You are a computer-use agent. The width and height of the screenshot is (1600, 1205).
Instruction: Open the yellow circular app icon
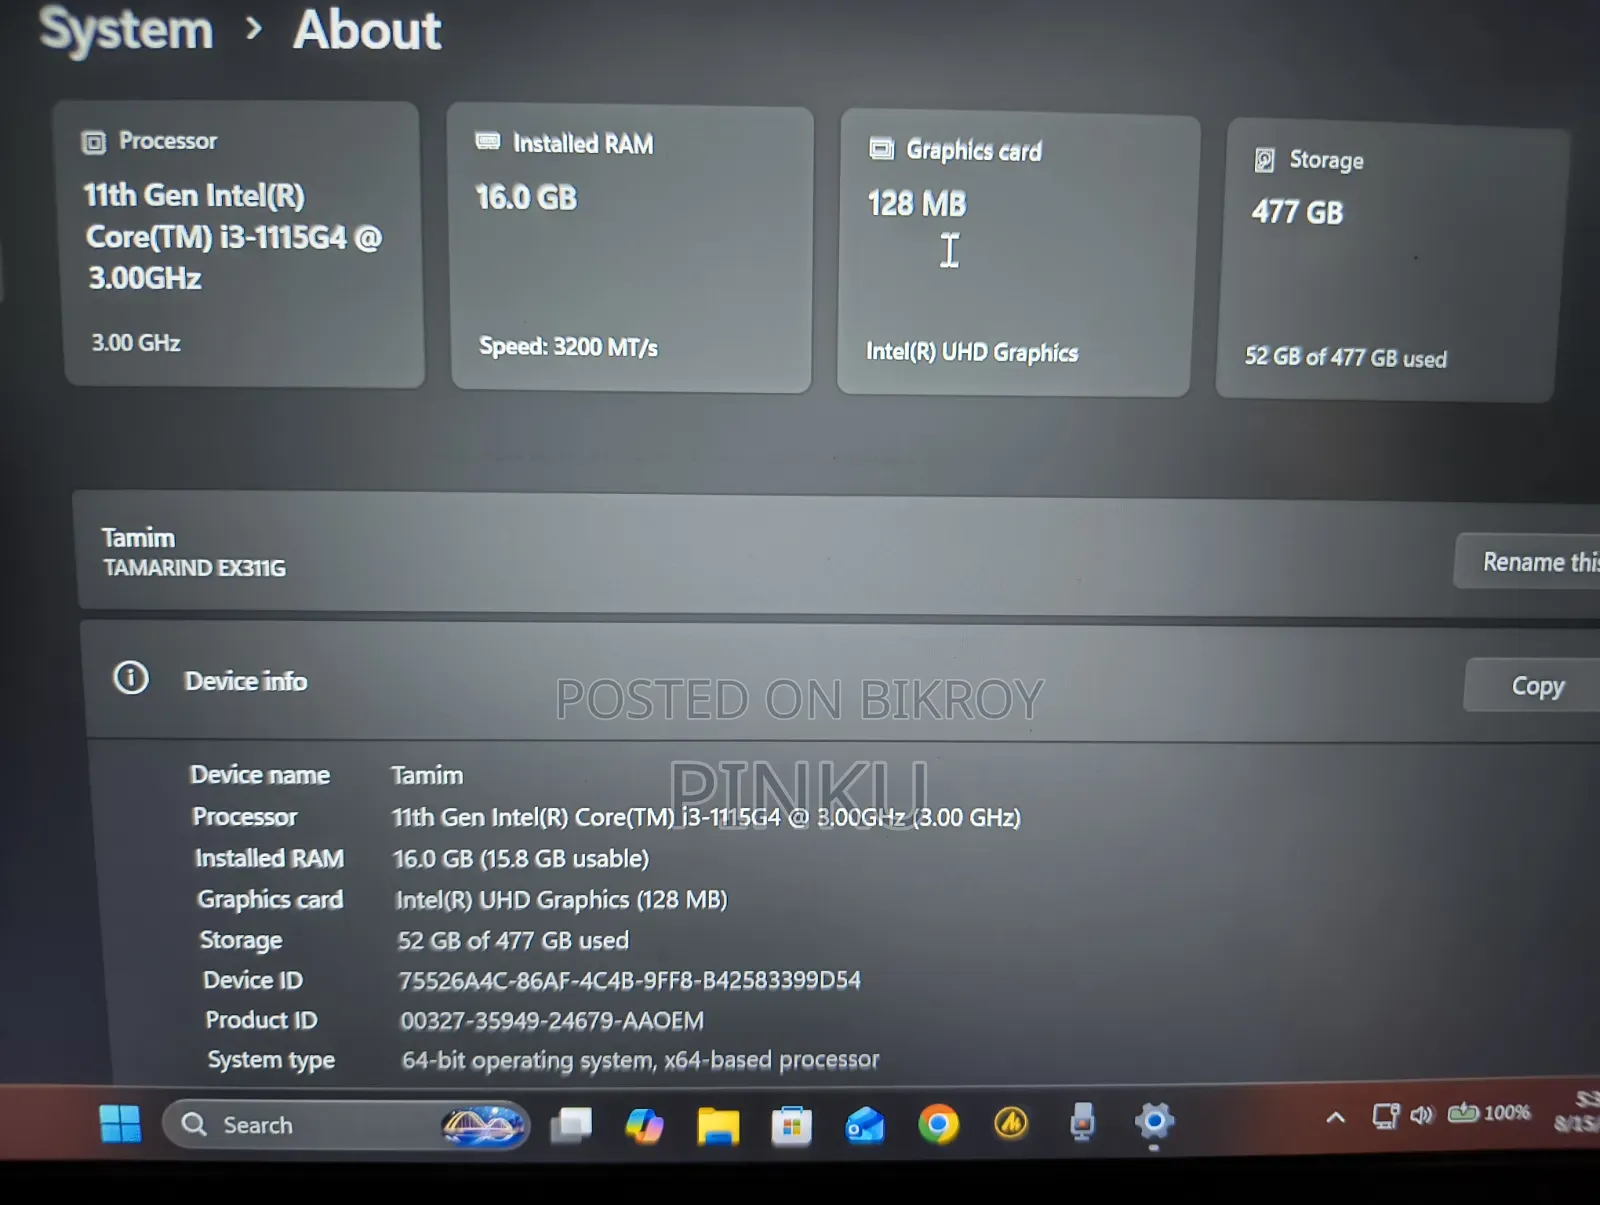tap(1011, 1124)
